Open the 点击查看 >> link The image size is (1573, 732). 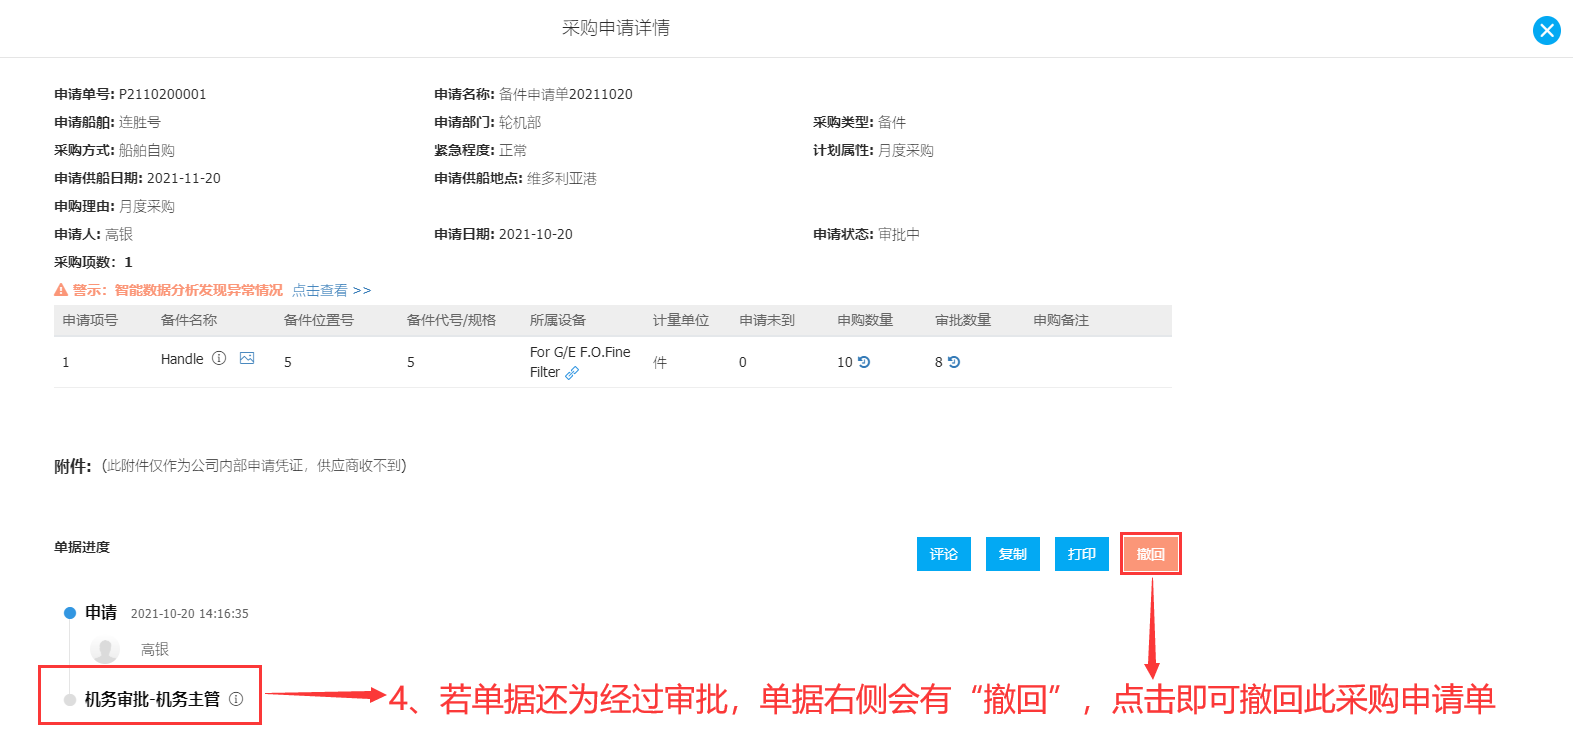point(331,290)
